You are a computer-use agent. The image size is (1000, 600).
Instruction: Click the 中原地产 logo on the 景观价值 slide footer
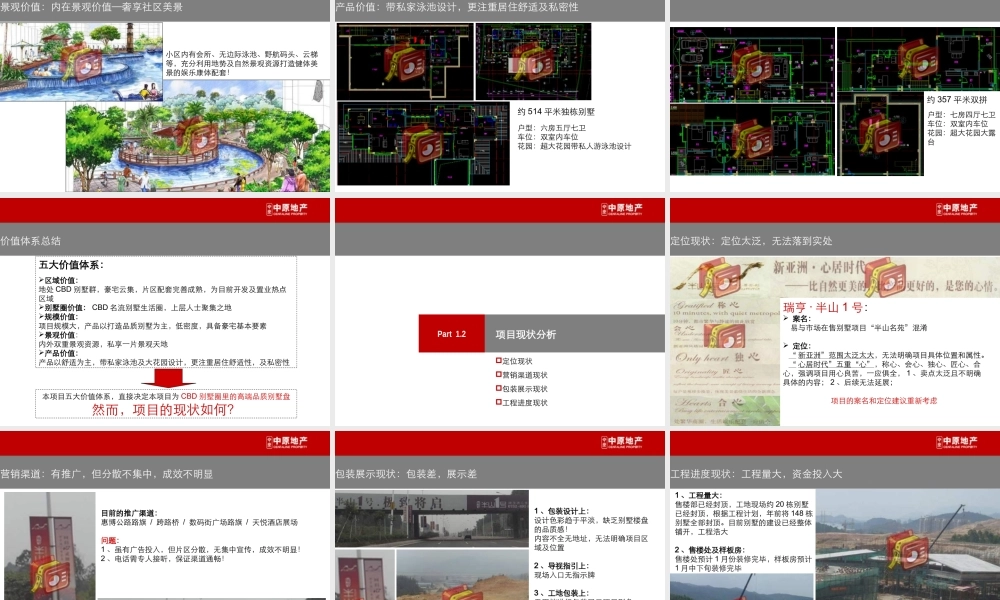coord(286,209)
